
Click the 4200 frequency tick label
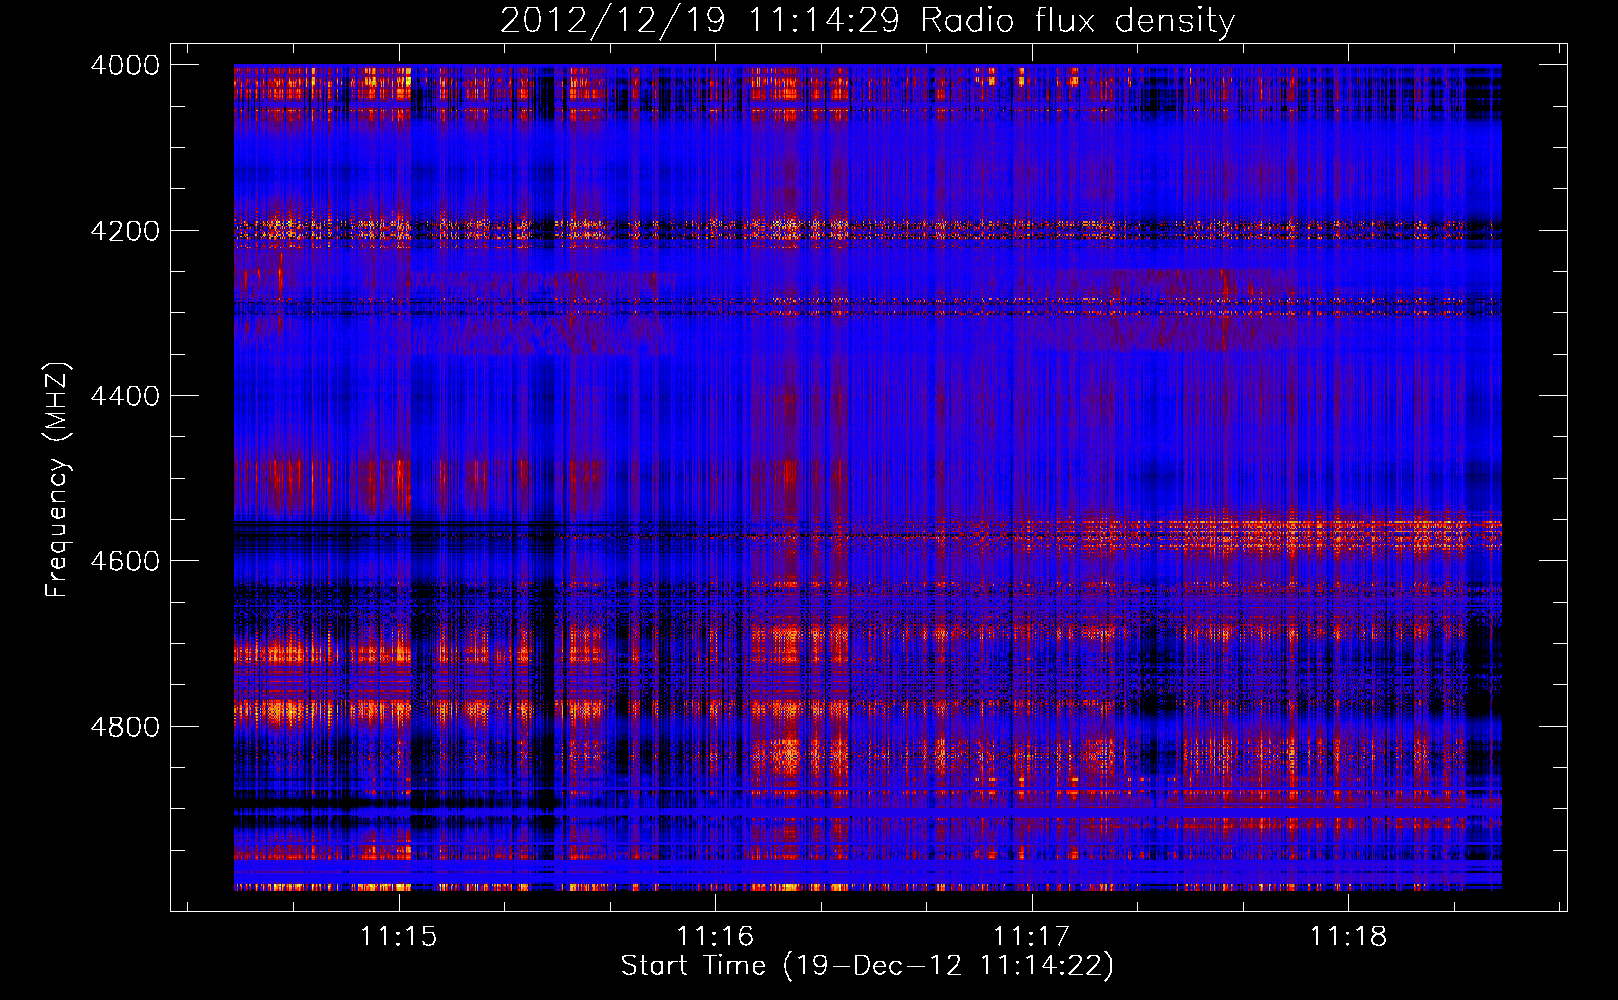[125, 231]
